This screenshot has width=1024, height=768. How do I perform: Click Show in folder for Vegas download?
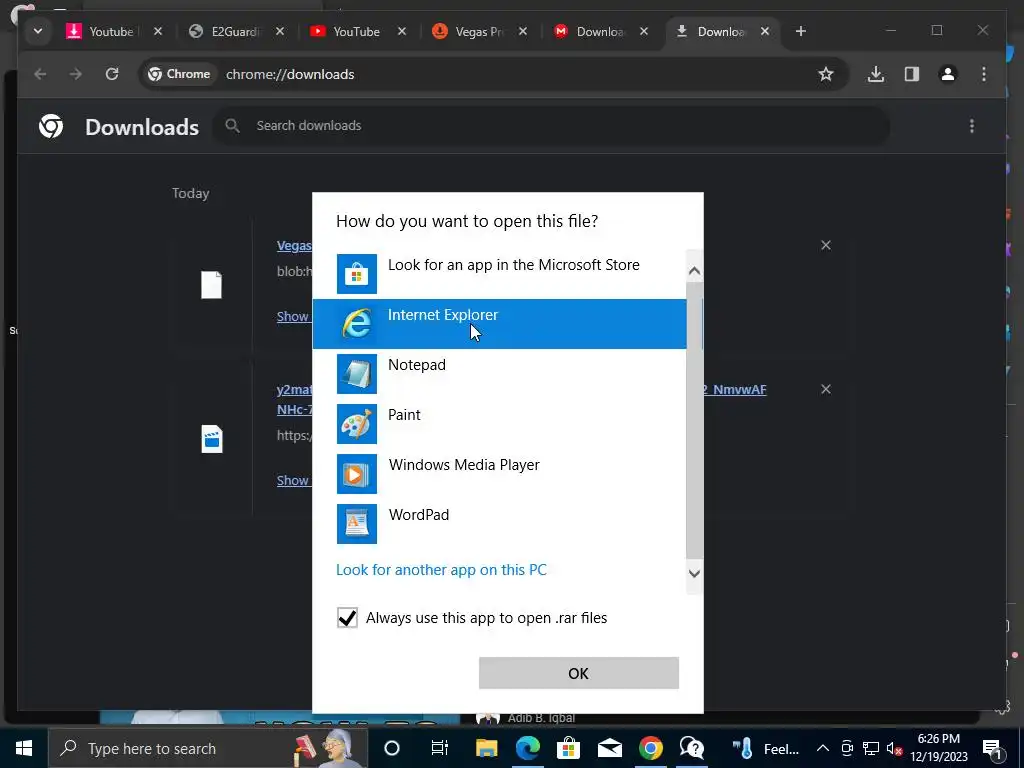coord(293,317)
